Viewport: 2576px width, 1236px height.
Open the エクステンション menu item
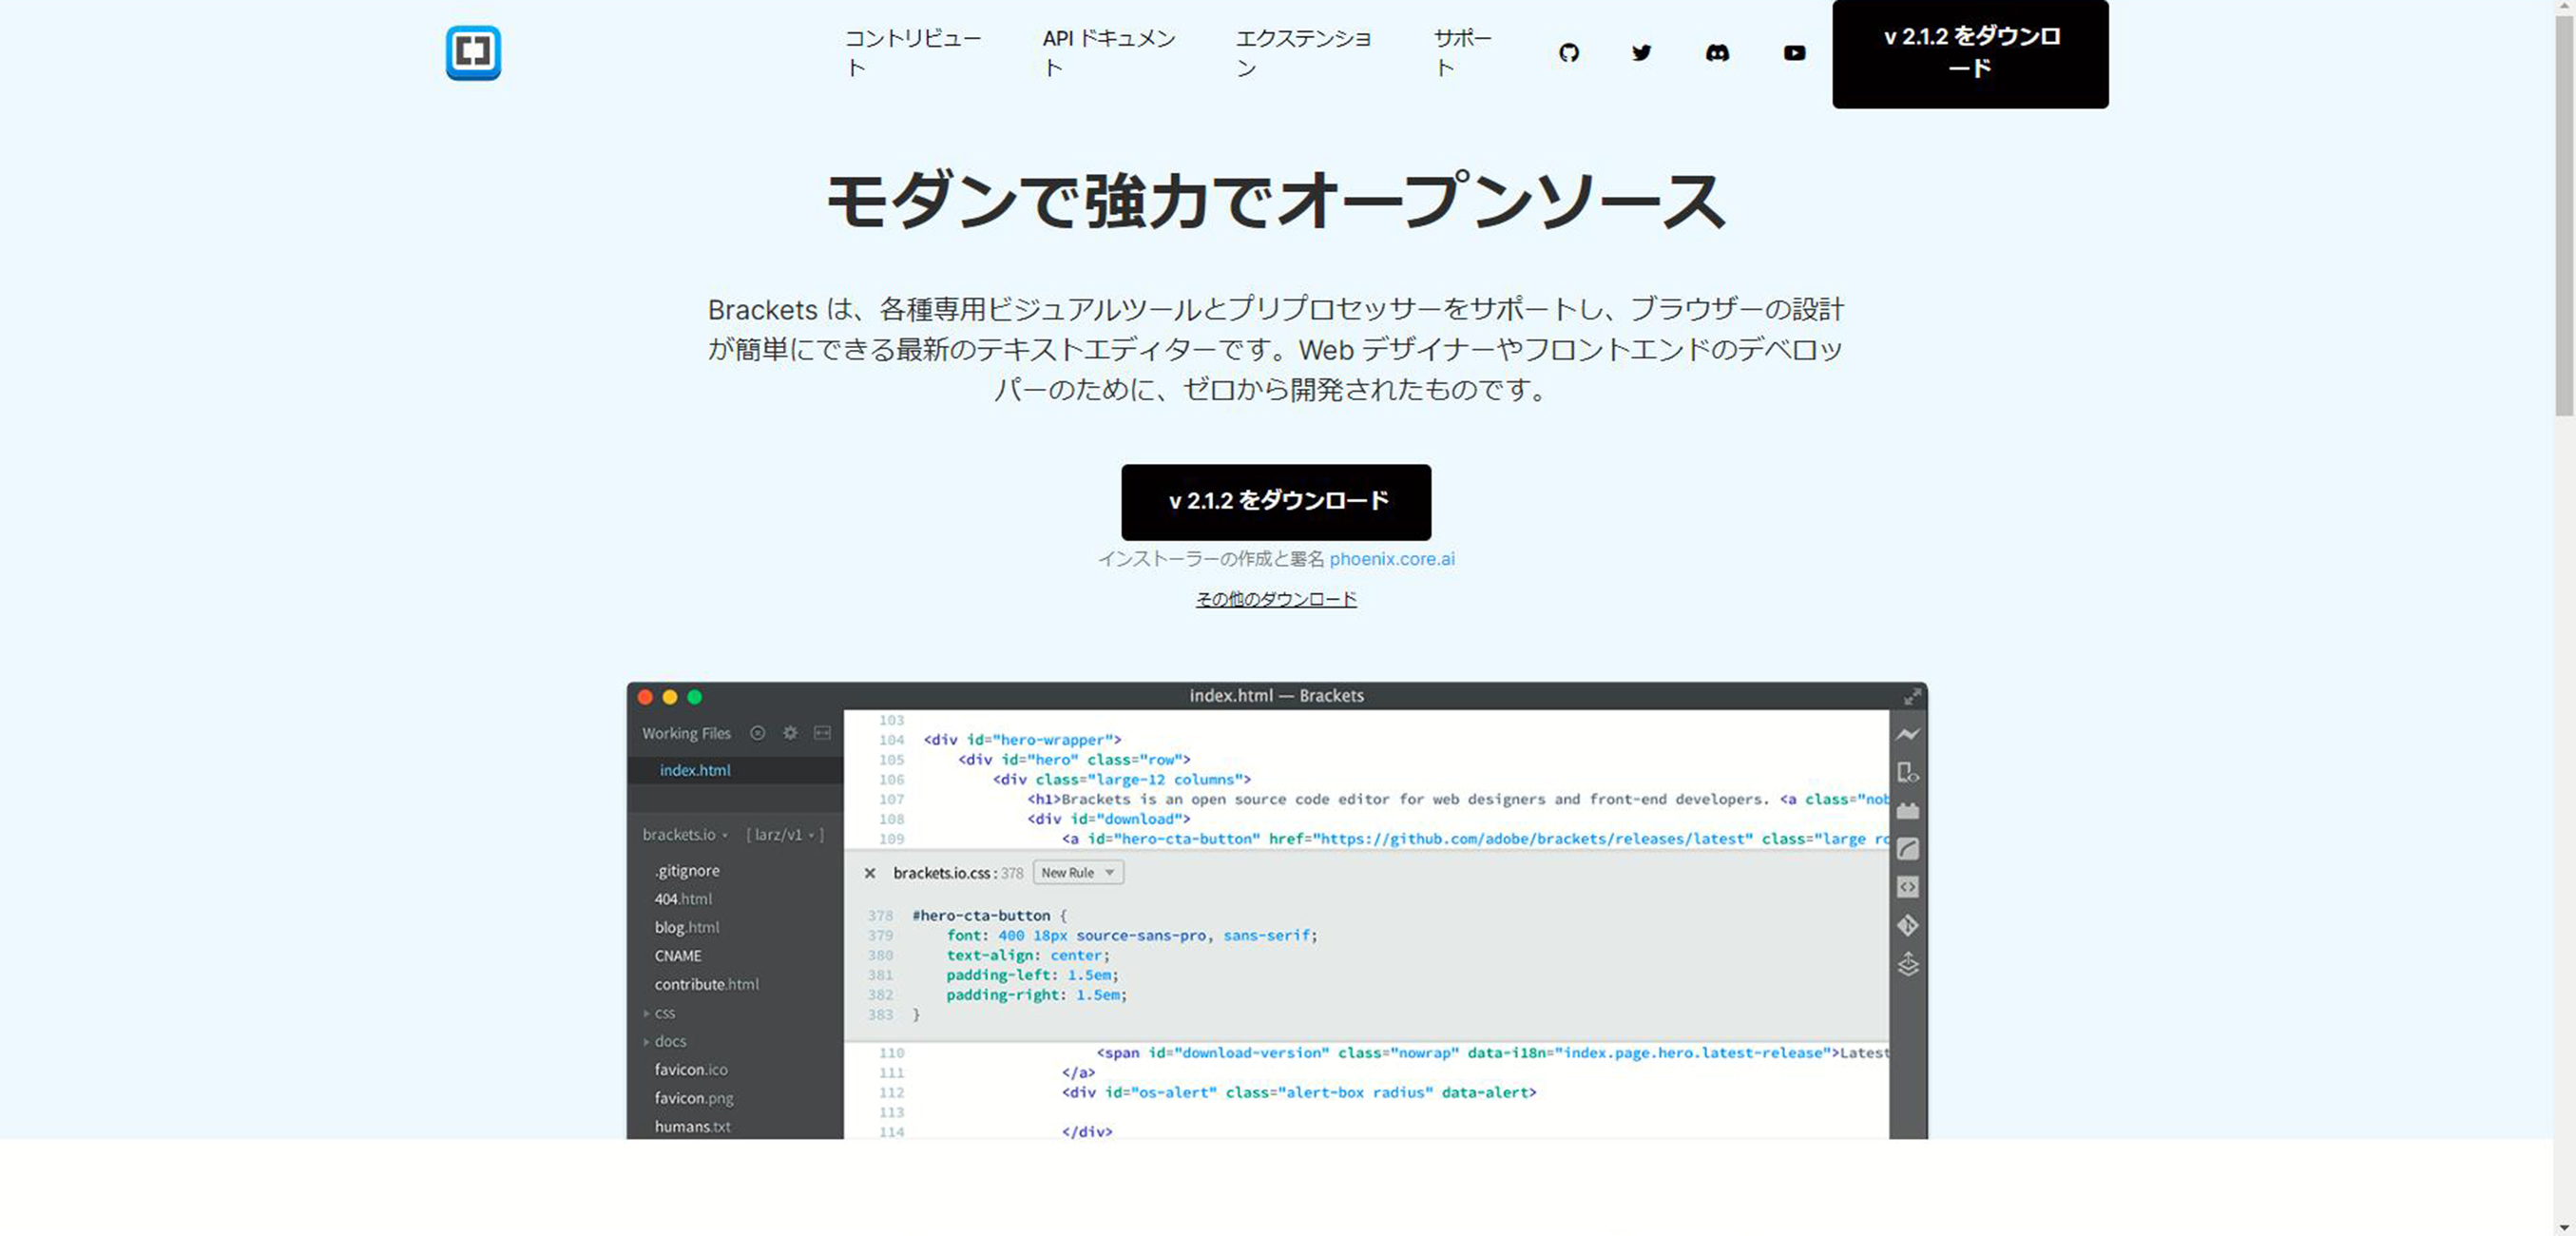[x=1305, y=52]
